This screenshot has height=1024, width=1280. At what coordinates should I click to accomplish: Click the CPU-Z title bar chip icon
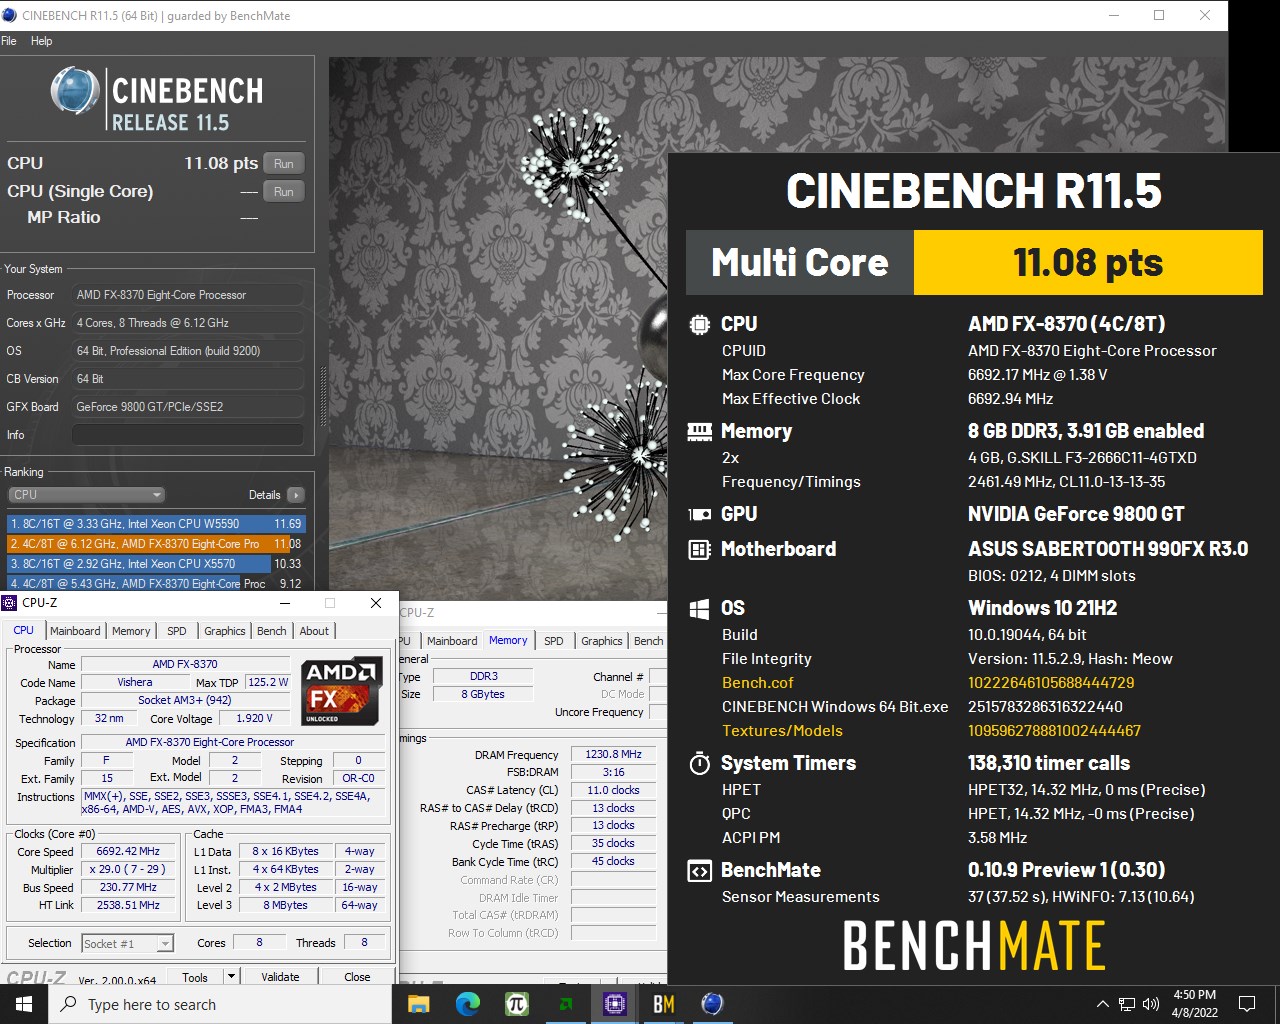tap(9, 603)
